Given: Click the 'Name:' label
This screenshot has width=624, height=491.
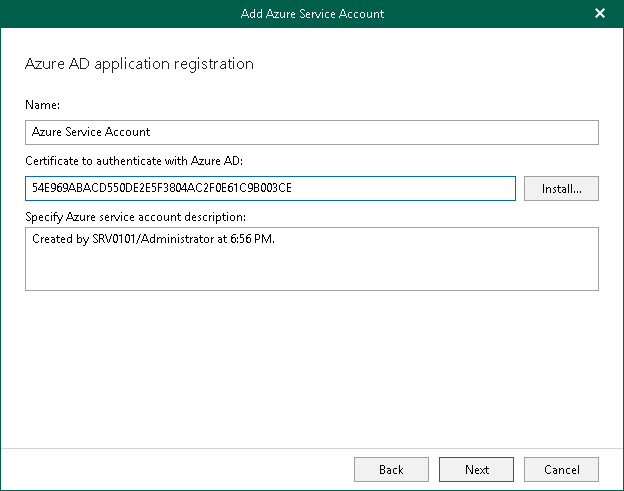Looking at the screenshot, I should click(42, 103).
